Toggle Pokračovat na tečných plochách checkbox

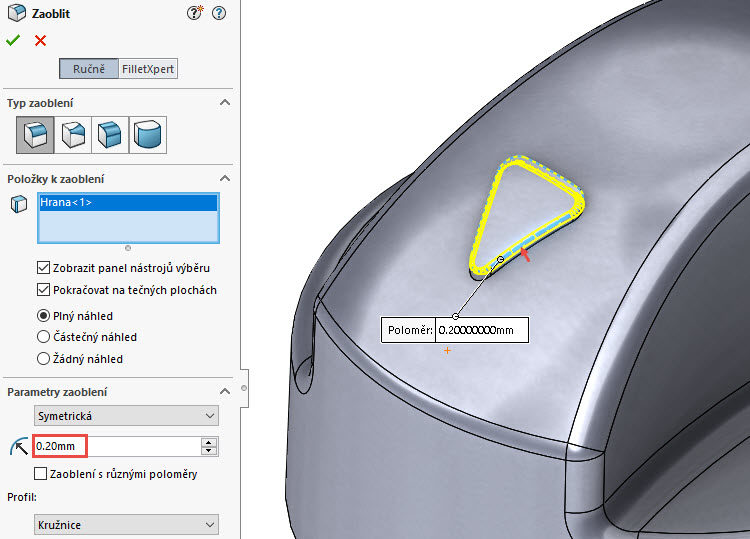[43, 289]
